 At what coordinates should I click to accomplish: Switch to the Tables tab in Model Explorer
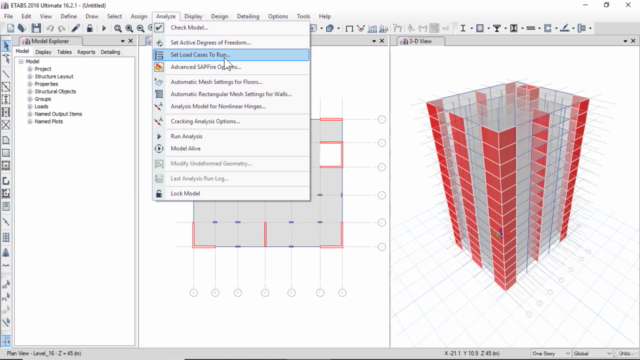click(x=64, y=52)
